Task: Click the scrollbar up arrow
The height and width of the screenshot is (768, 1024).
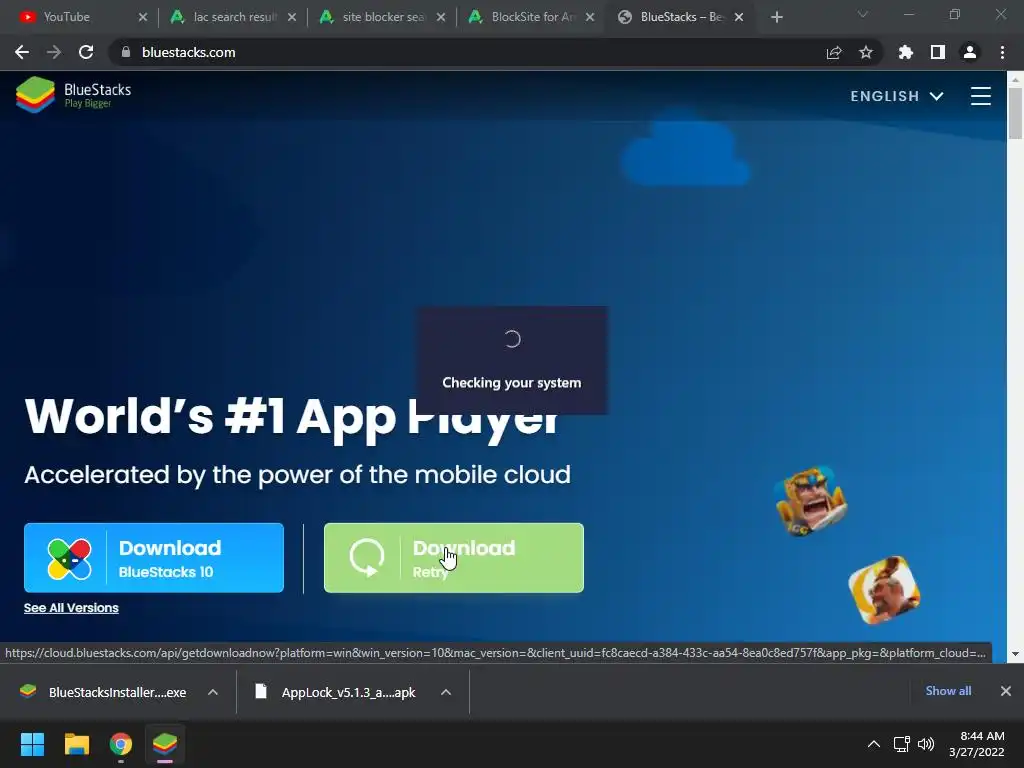Action: click(1015, 80)
